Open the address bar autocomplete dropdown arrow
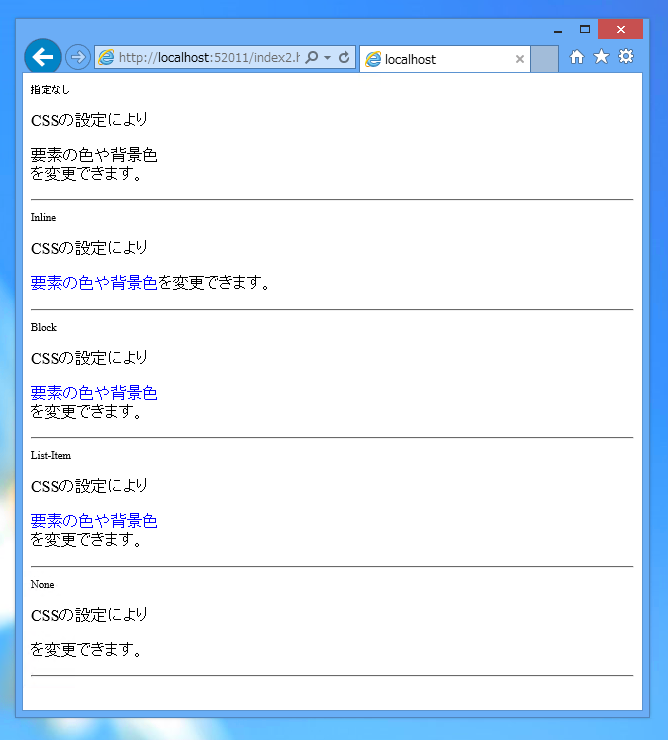668x740 pixels. 328,58
